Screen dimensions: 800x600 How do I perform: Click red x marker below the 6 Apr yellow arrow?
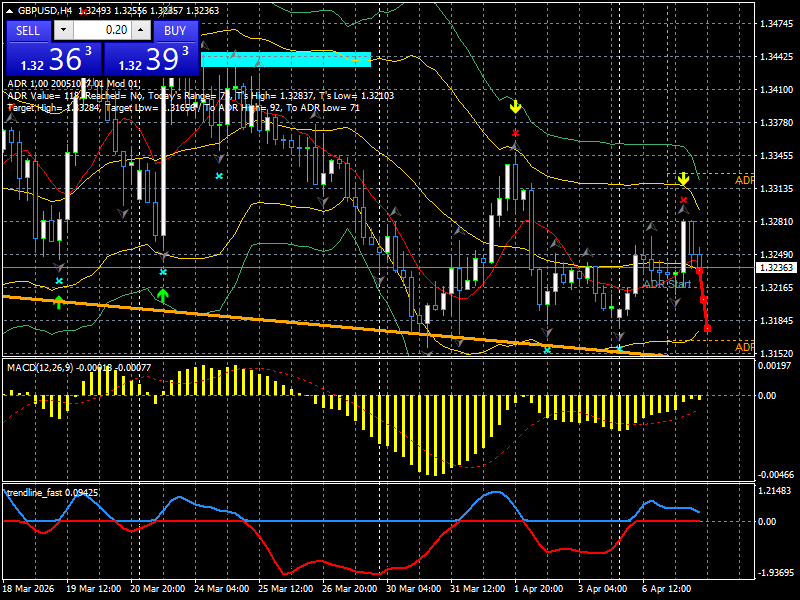[684, 200]
